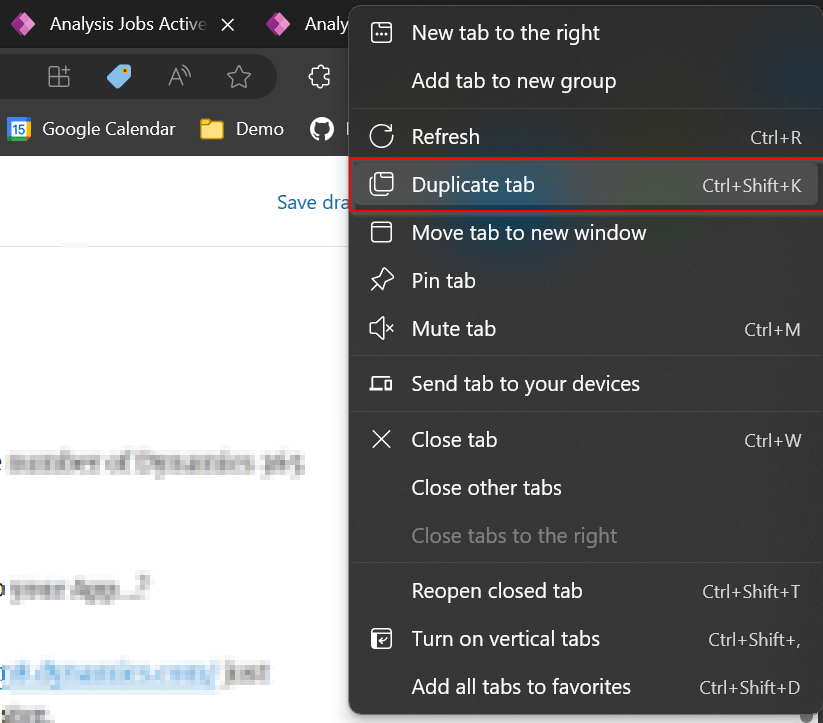Select Duplicate tab from the menu
Image resolution: width=823 pixels, height=723 pixels.
click(473, 185)
